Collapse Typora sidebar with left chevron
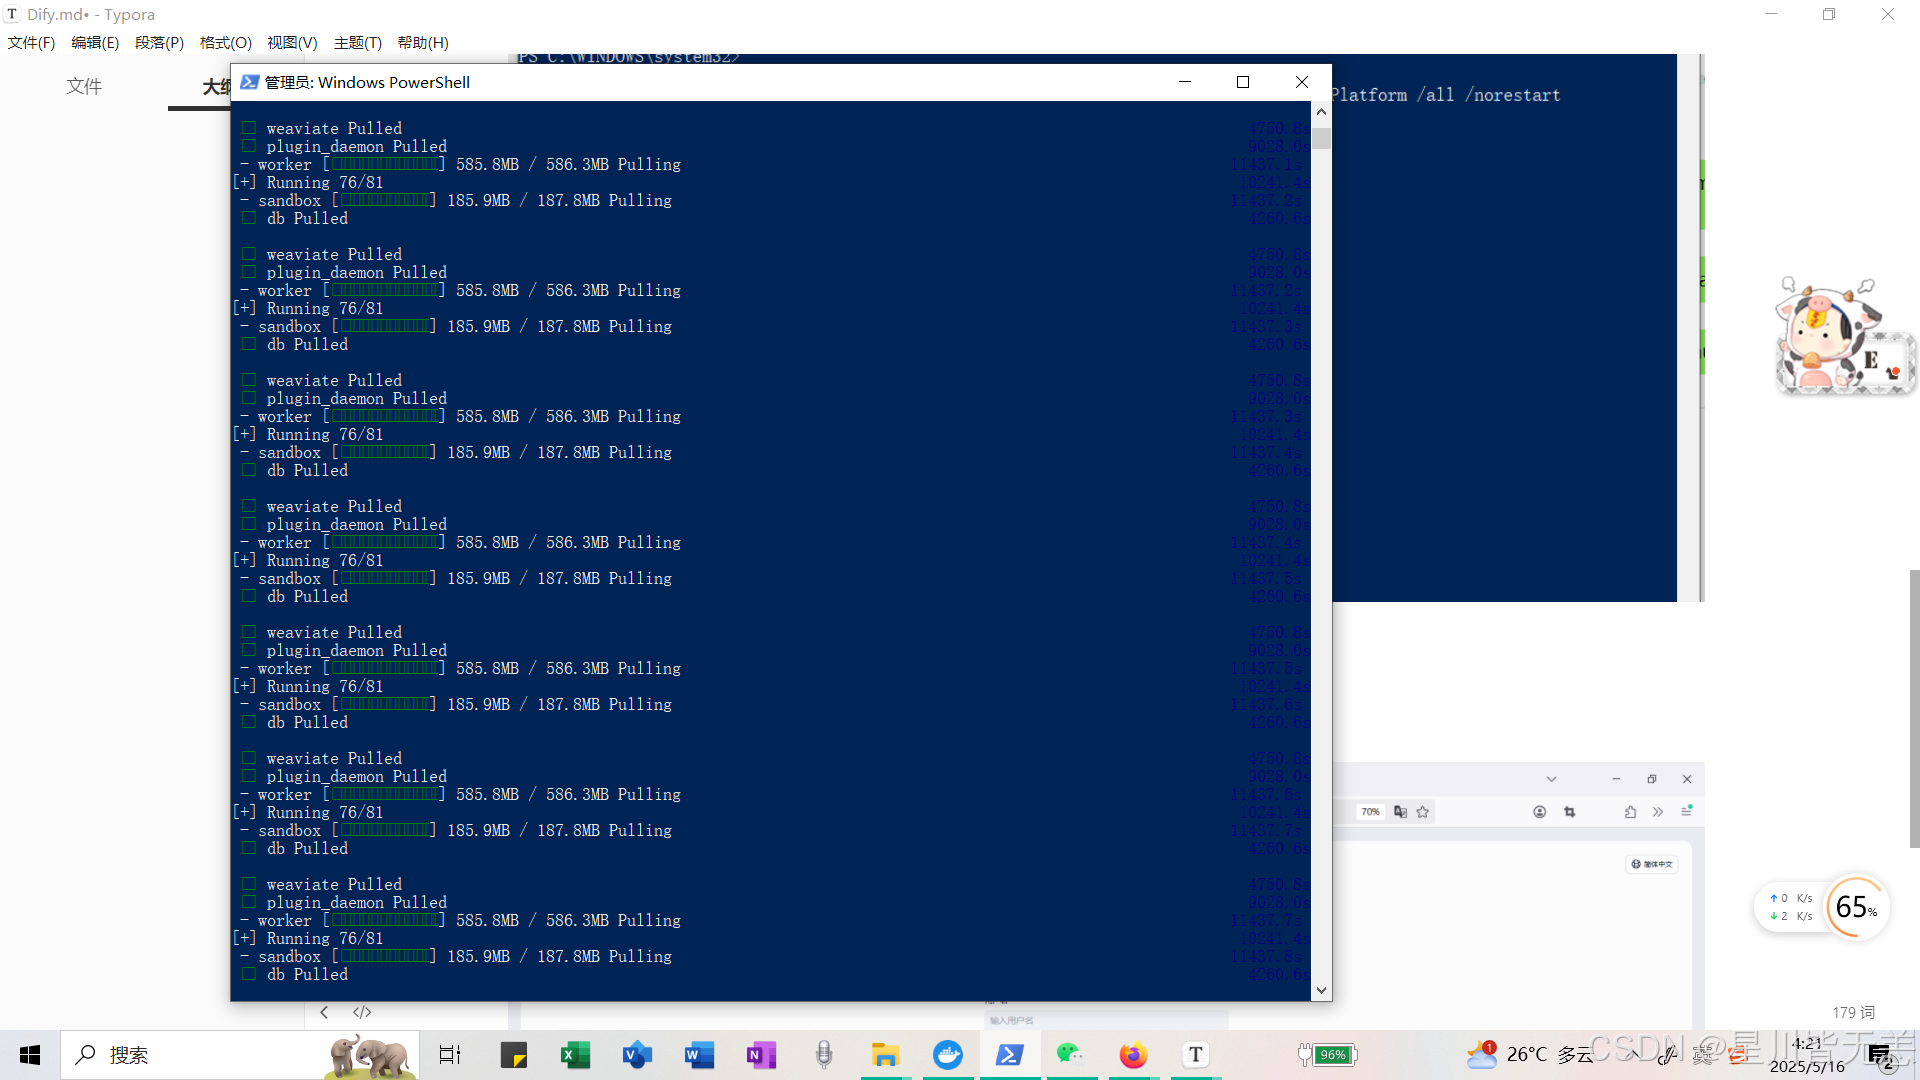This screenshot has height=1080, width=1920. [324, 1012]
